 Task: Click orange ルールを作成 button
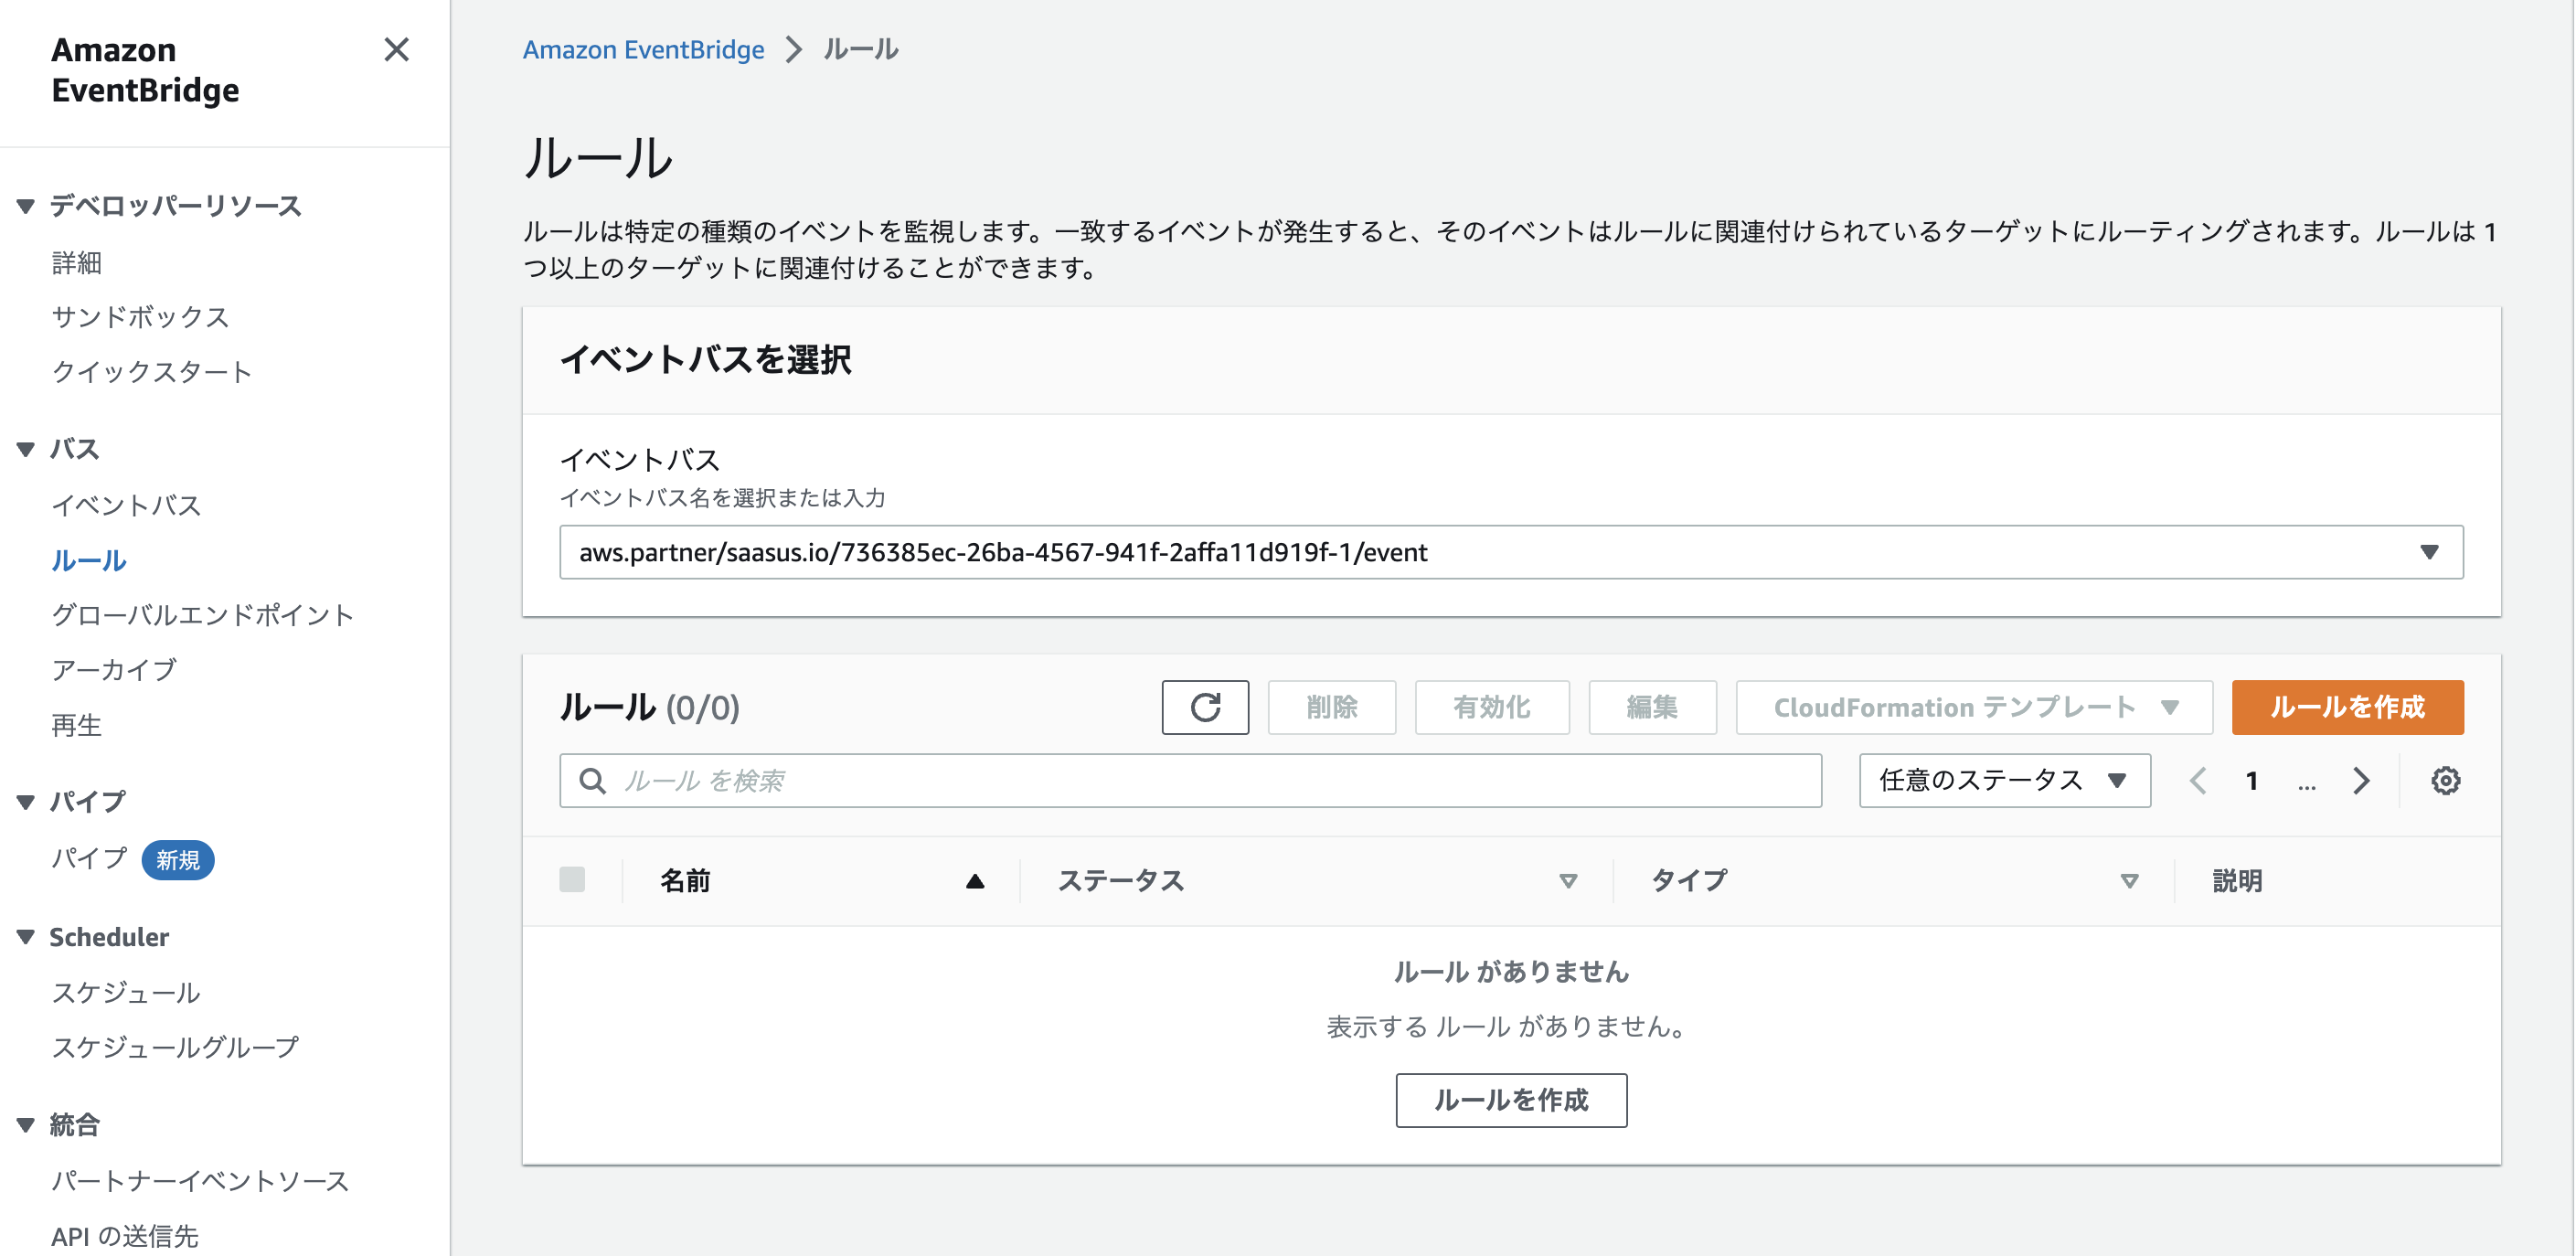[x=2347, y=707]
